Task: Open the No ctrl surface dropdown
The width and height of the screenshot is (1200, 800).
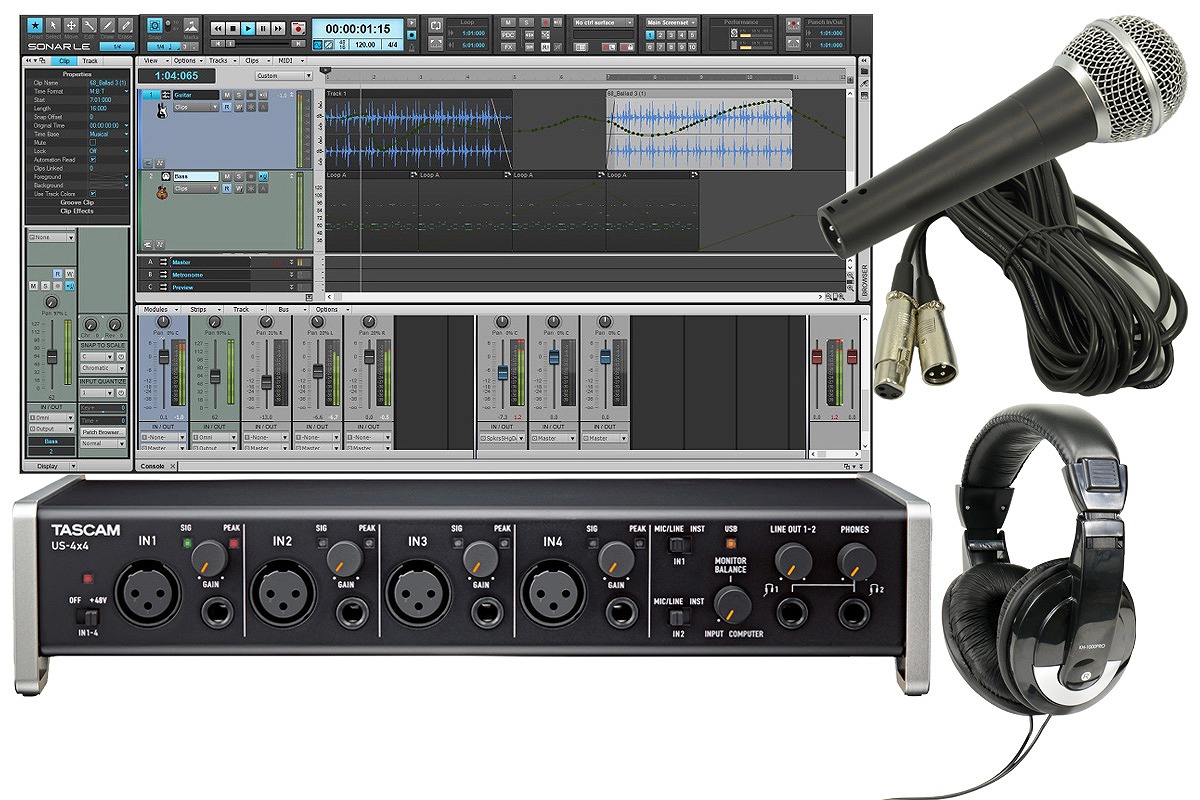Action: 604,21
